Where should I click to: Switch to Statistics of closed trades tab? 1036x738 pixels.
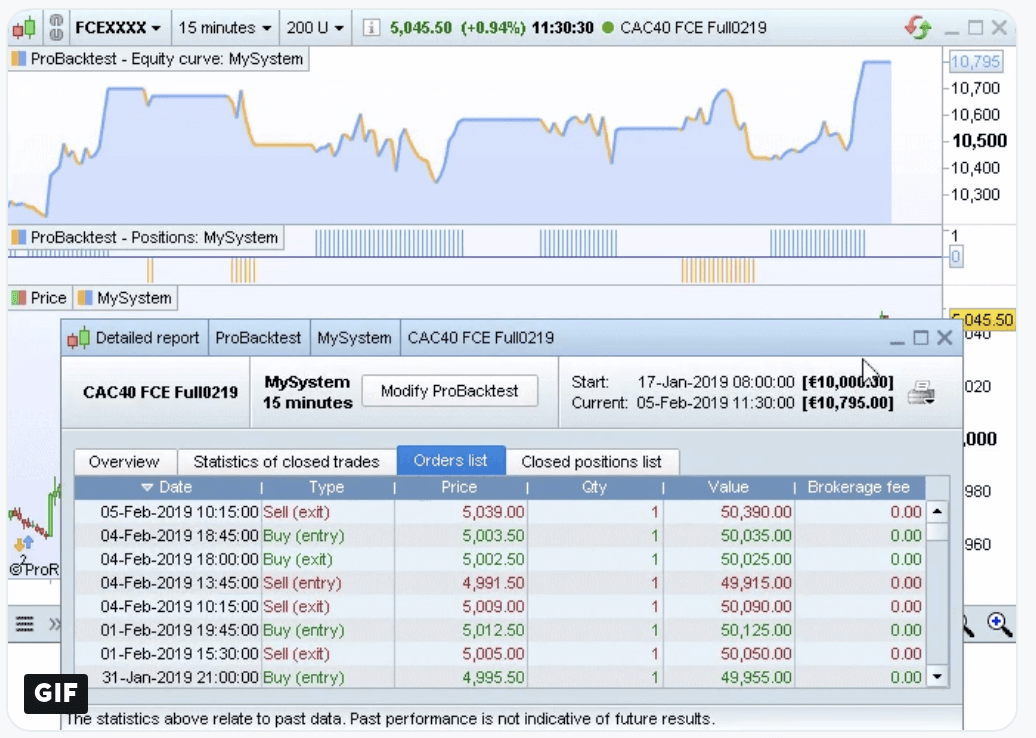[x=286, y=461]
